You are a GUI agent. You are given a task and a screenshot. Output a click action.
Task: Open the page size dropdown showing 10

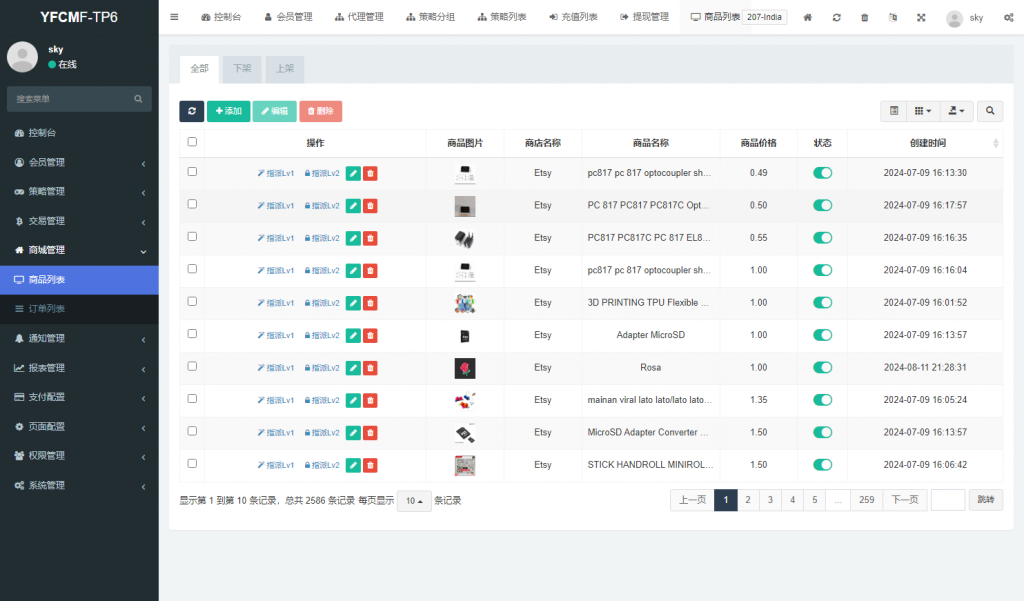413,500
